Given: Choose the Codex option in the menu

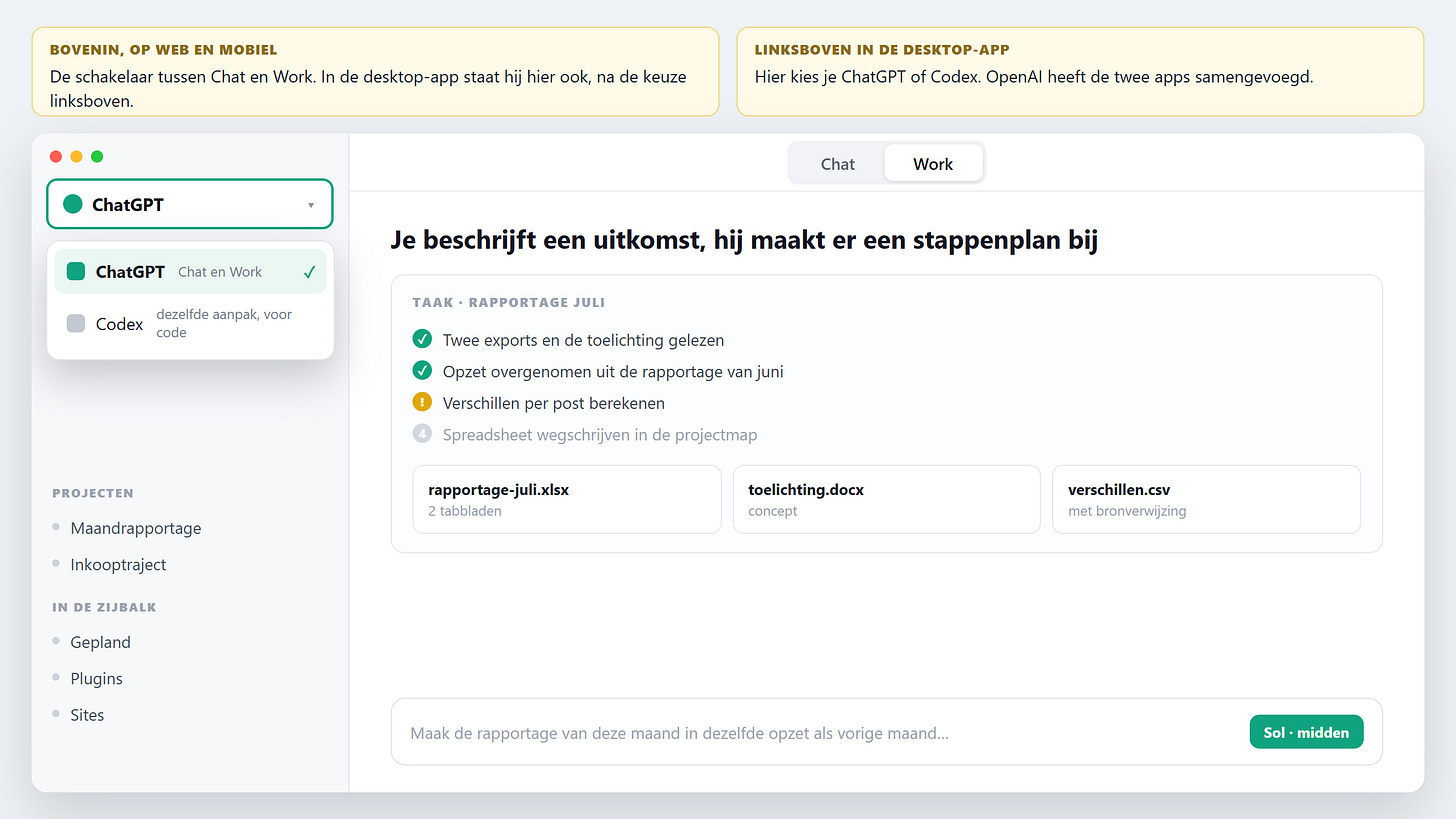Looking at the screenshot, I should point(190,323).
